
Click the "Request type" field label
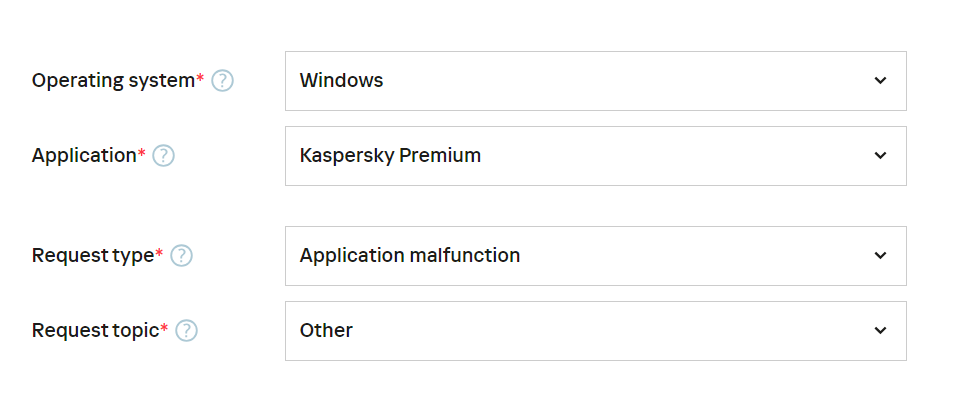pos(93,256)
